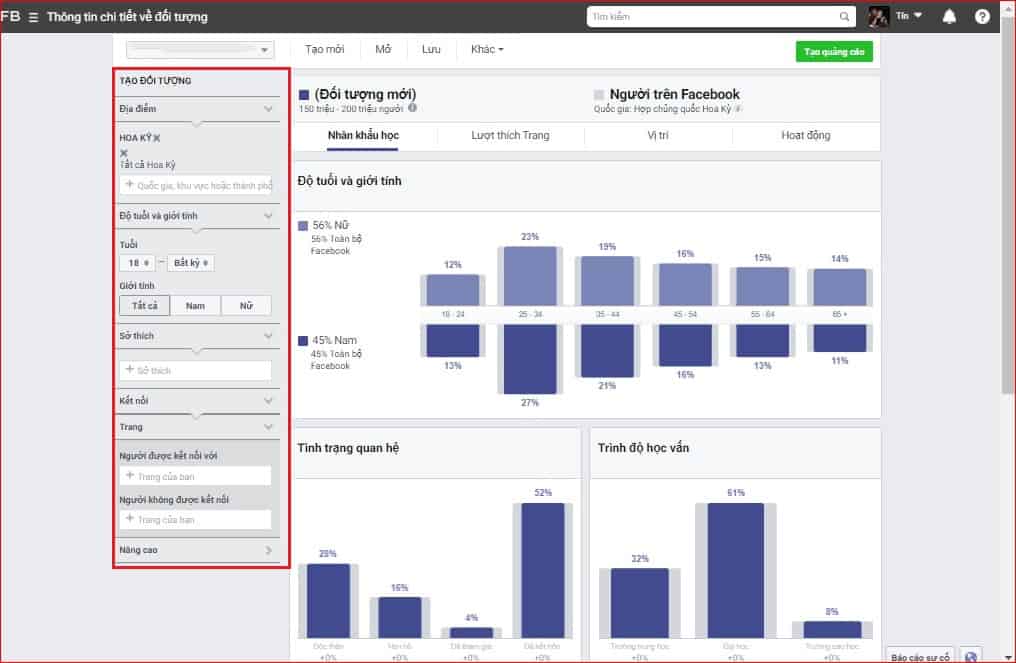Click the Sở thích input field

coord(195,370)
